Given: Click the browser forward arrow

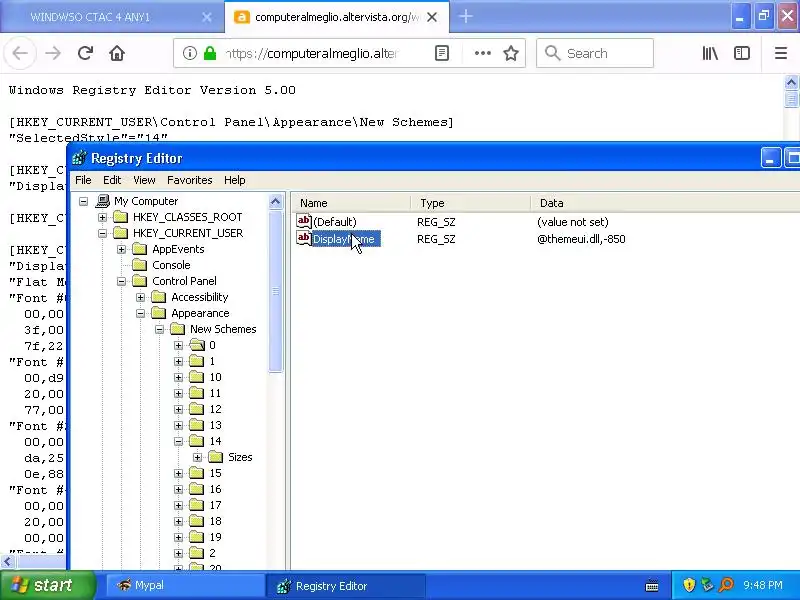Looking at the screenshot, I should [x=53, y=53].
